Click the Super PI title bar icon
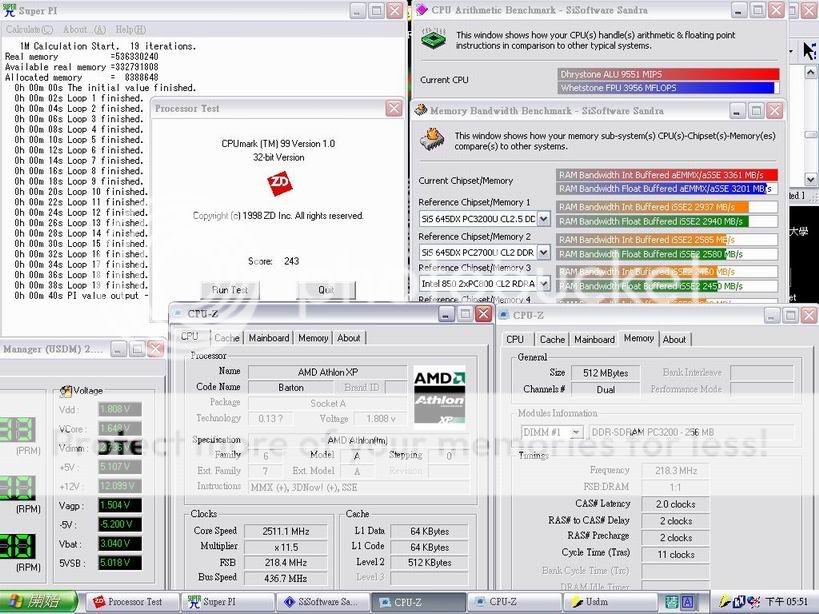Image resolution: width=819 pixels, height=614 pixels. [x=10, y=10]
